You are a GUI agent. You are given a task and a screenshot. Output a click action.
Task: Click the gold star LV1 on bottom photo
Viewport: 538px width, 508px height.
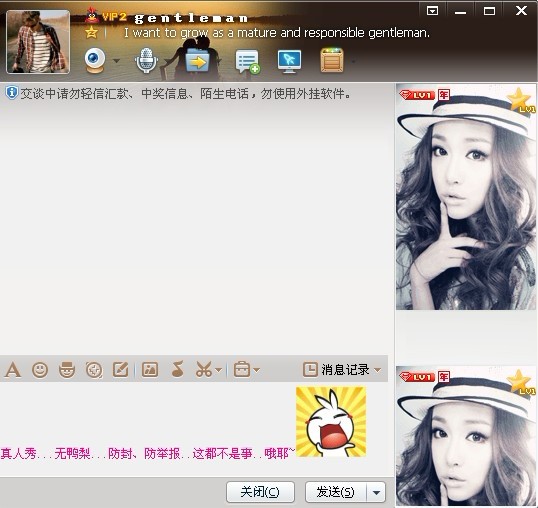[521, 383]
